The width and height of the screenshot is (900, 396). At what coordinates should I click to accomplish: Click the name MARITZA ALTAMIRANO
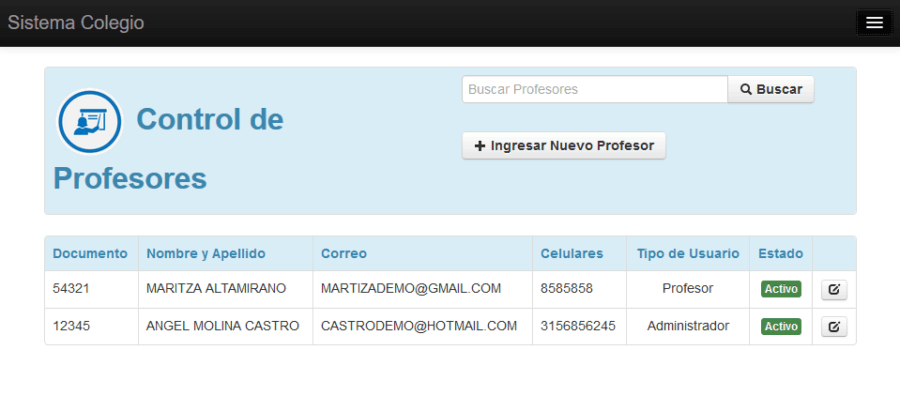pos(216,289)
